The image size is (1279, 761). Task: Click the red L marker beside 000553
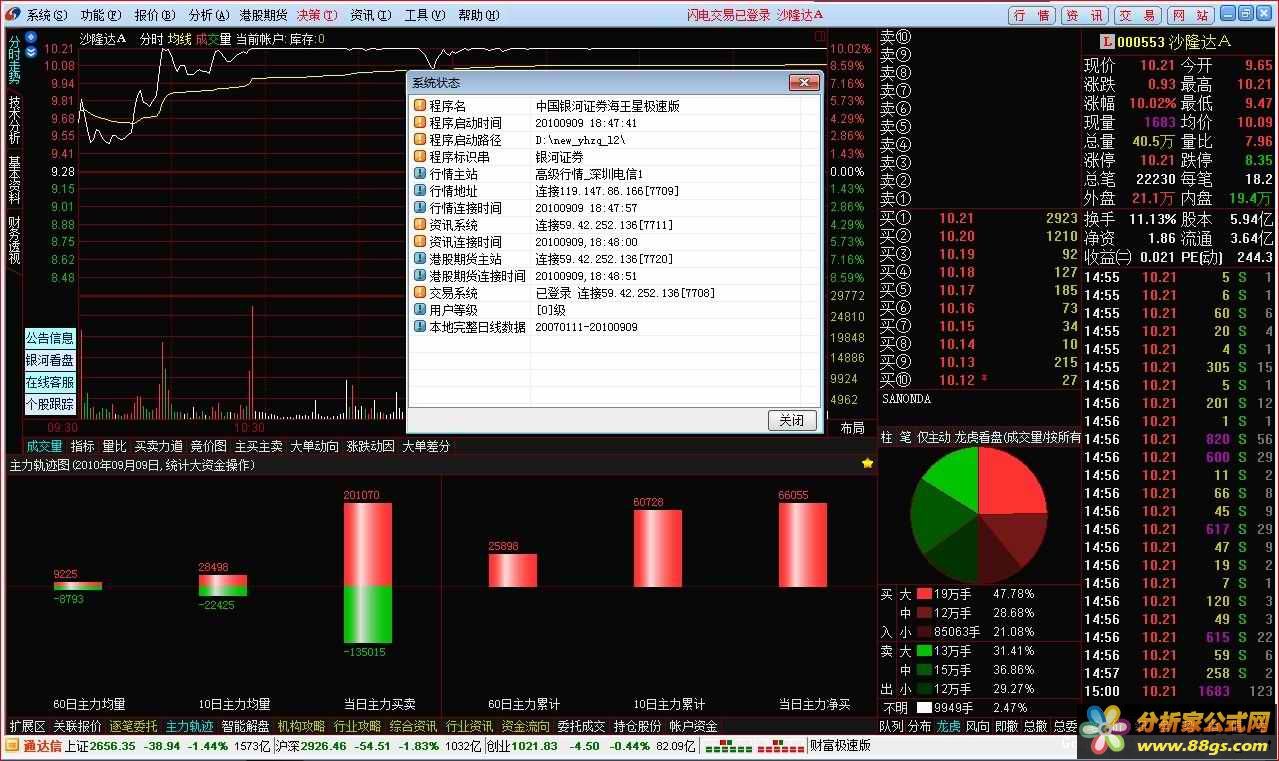pos(1107,42)
